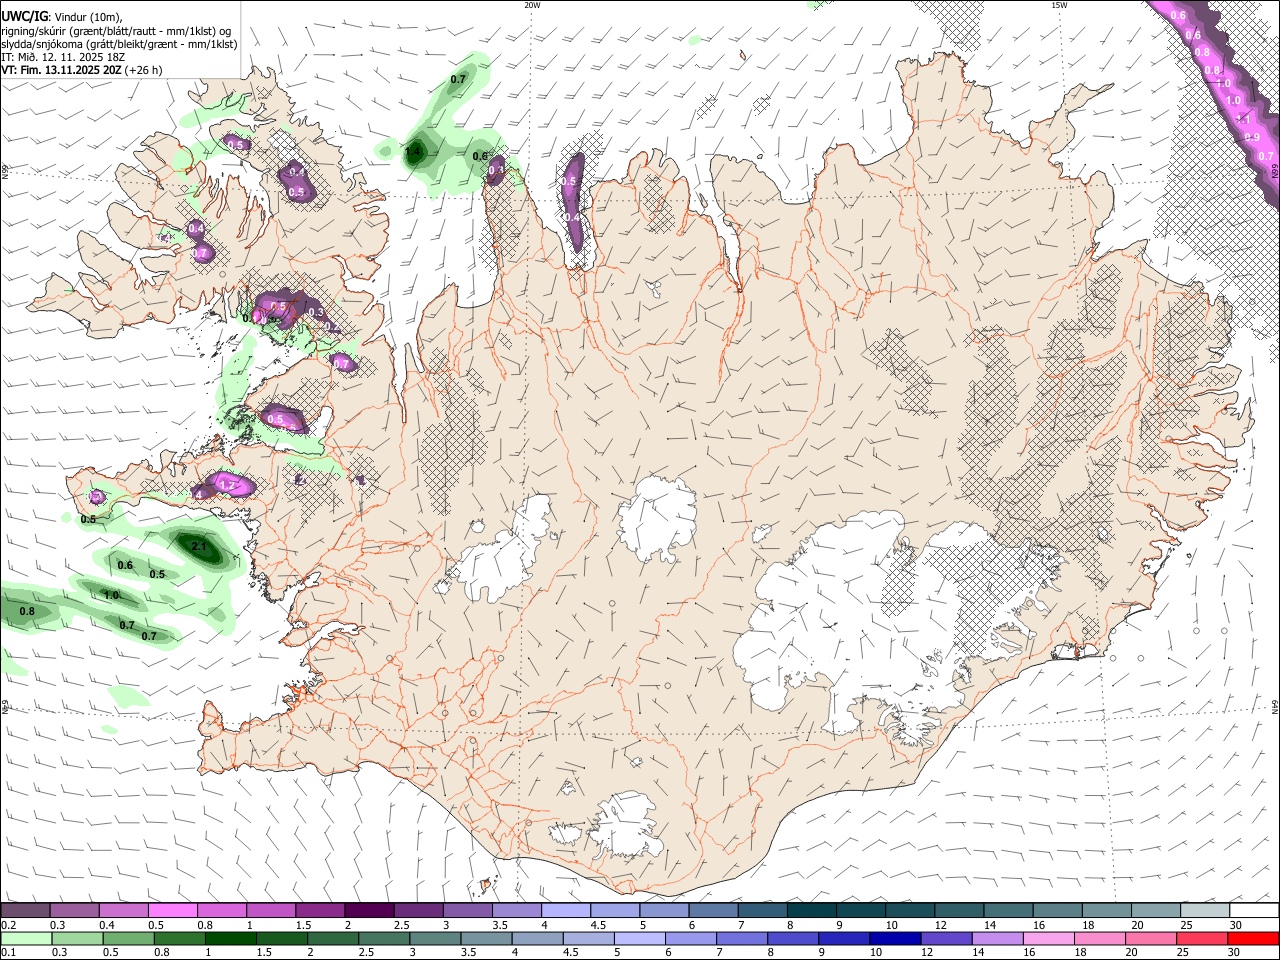Click the palest green swatch starting bottom scale

click(x=25, y=938)
